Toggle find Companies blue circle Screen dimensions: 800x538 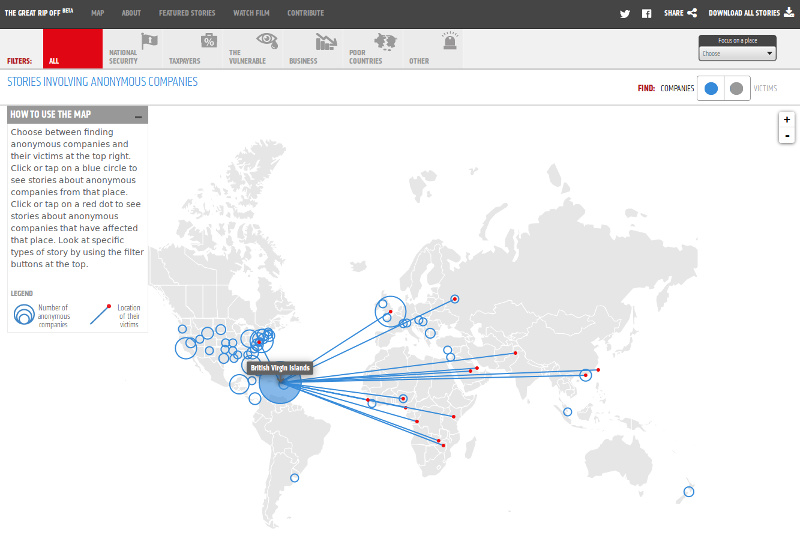click(x=711, y=88)
